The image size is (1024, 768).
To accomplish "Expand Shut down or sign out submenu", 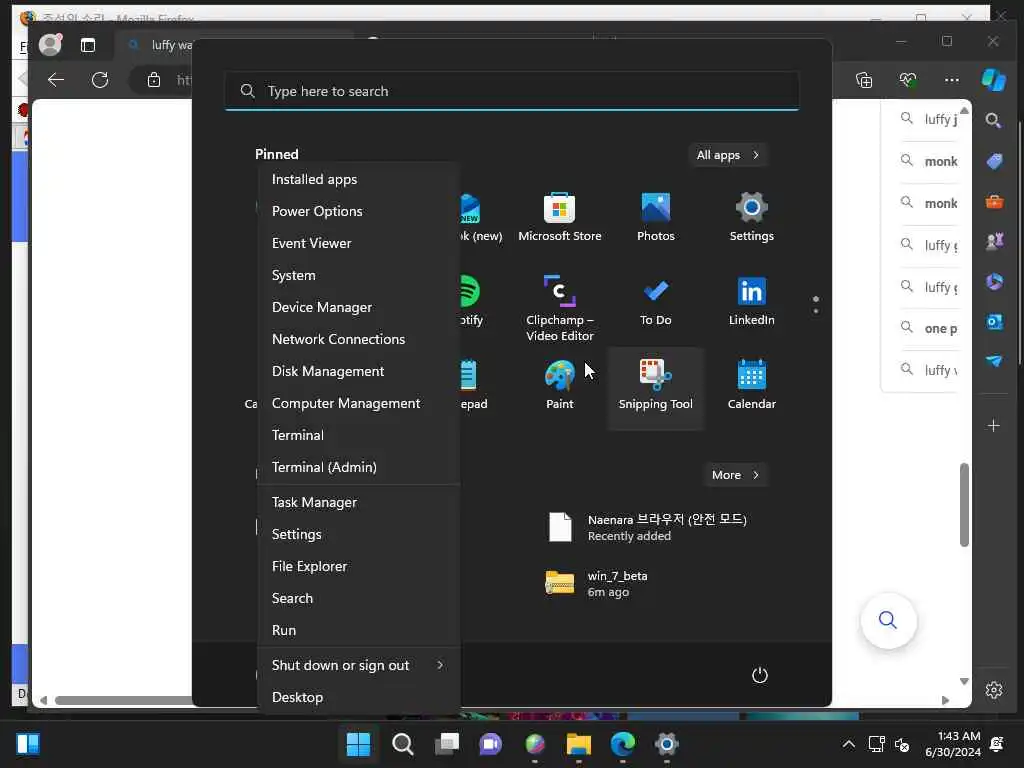I will [359, 665].
